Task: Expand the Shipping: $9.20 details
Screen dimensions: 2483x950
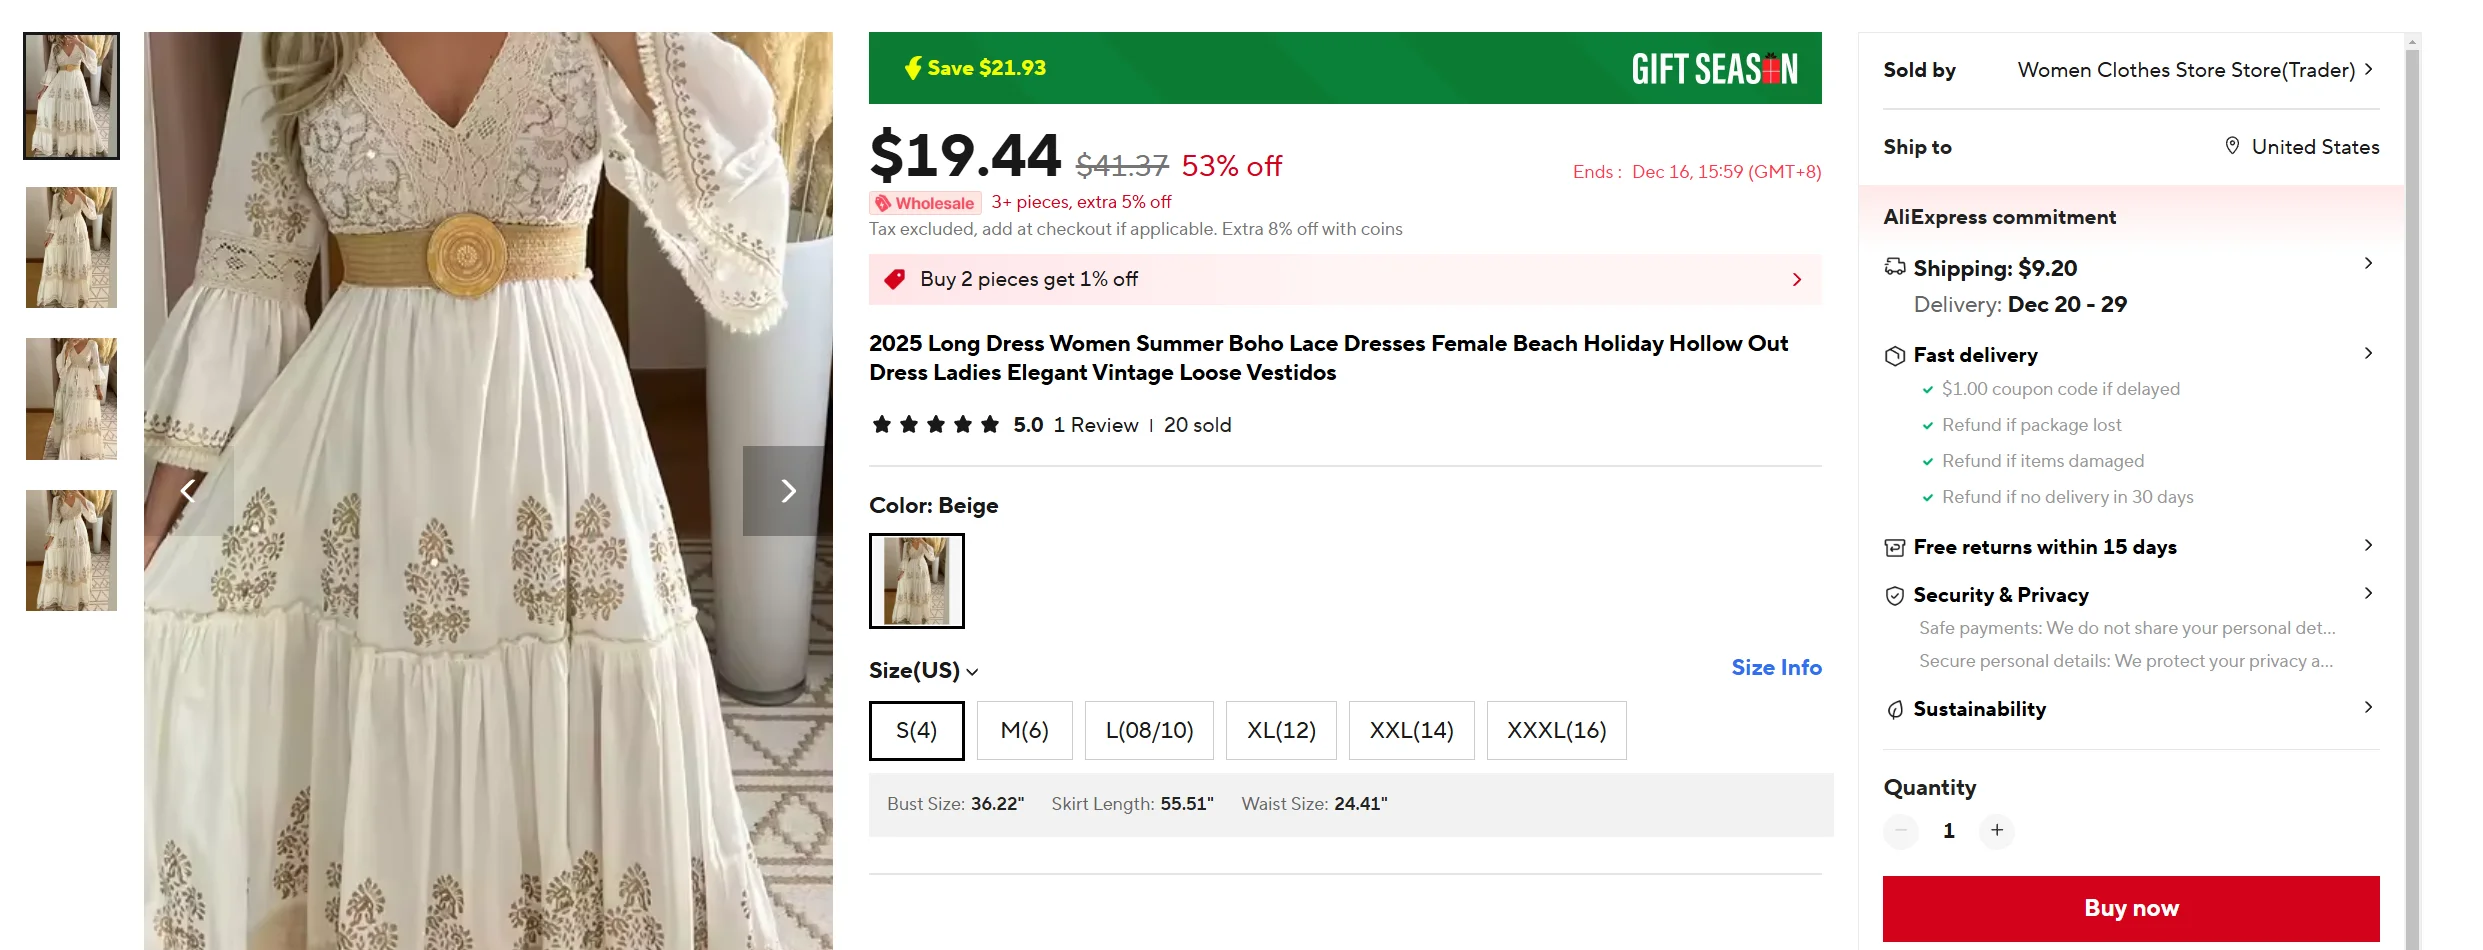Action: (x=2368, y=264)
